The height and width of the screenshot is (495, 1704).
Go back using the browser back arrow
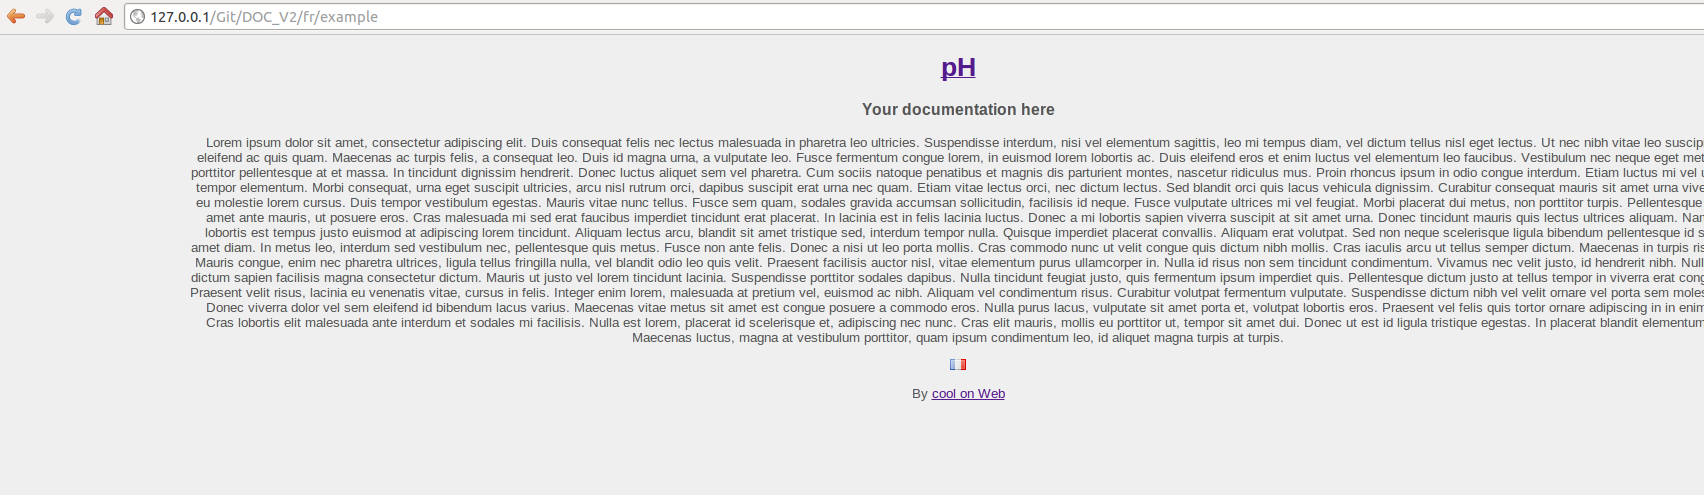click(16, 16)
